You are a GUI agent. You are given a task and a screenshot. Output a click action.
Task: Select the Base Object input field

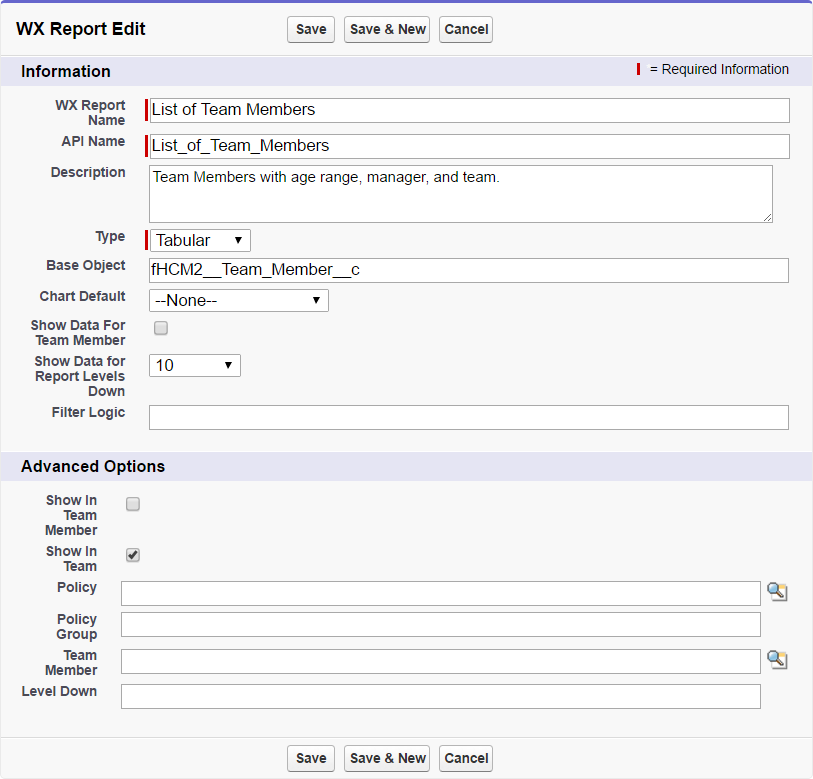click(x=468, y=270)
